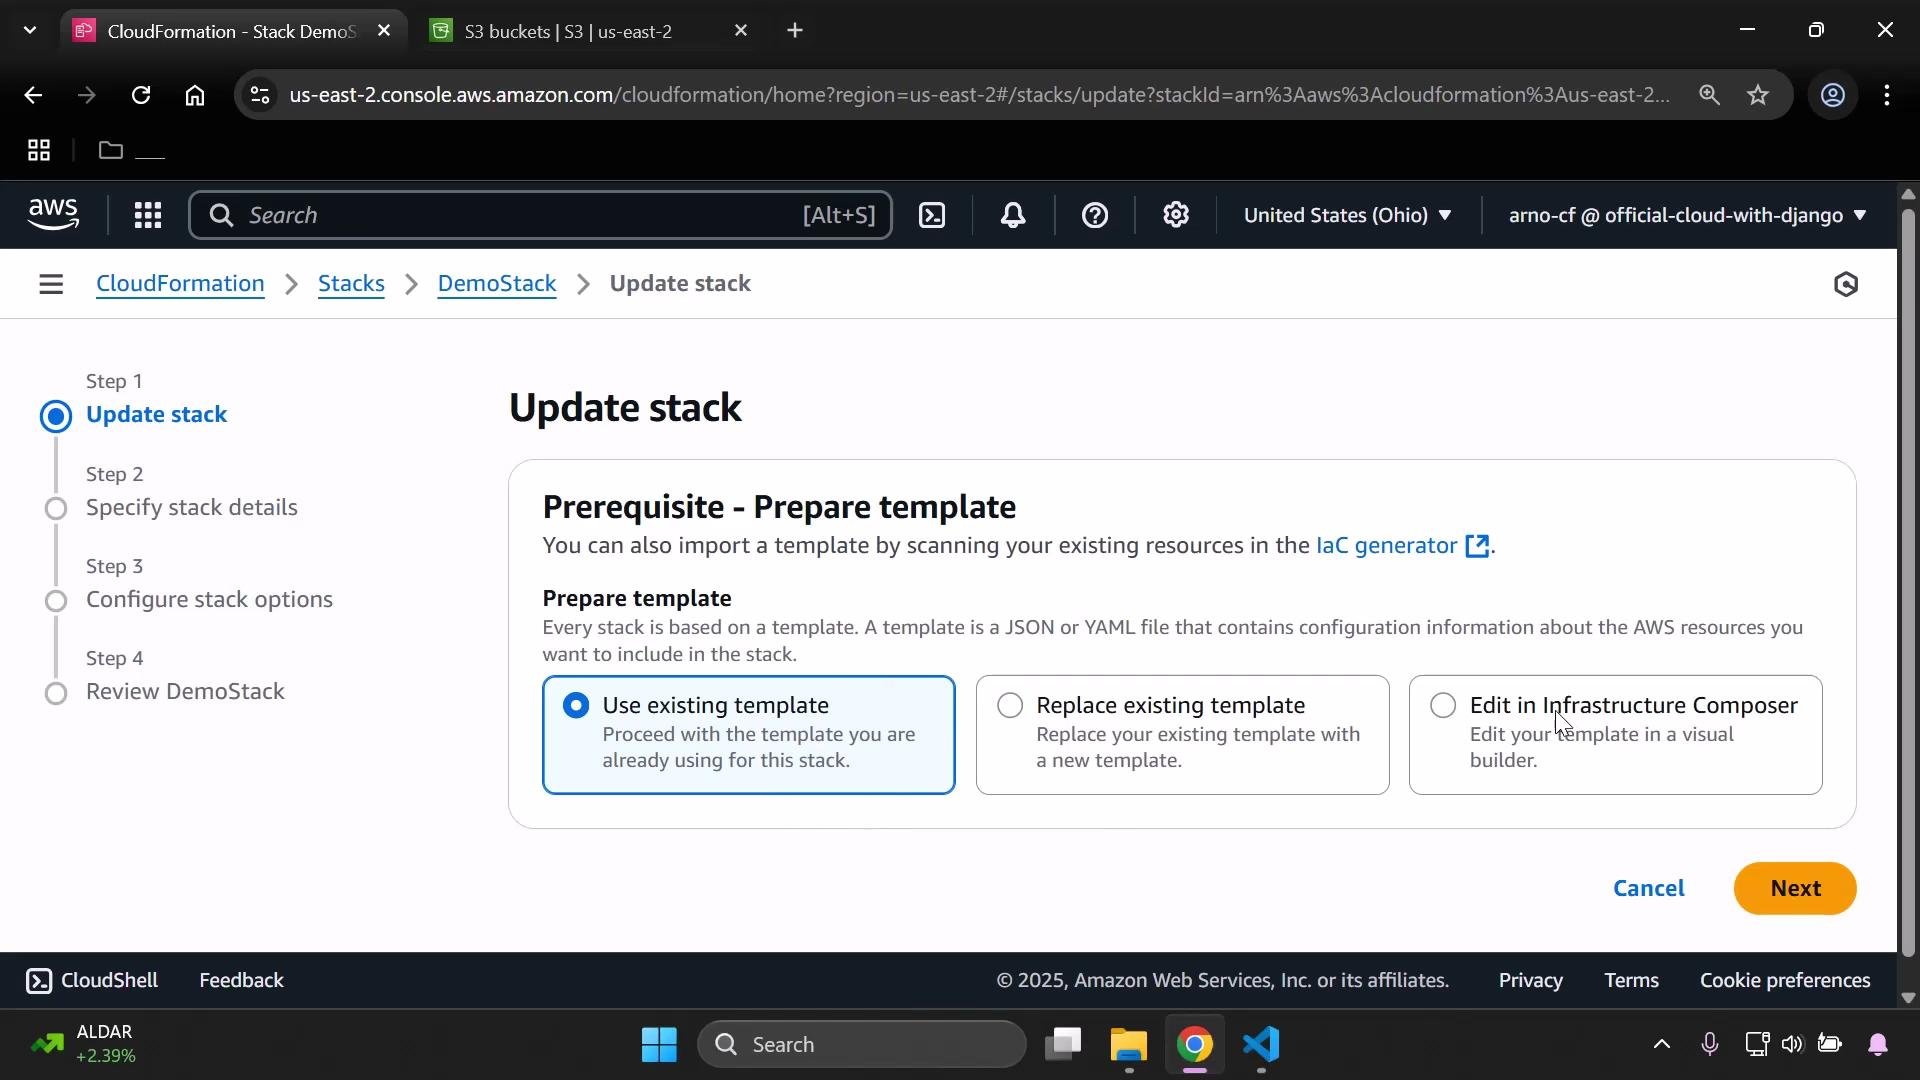Click the browser address bar URL
The width and height of the screenshot is (1920, 1080).
979,95
